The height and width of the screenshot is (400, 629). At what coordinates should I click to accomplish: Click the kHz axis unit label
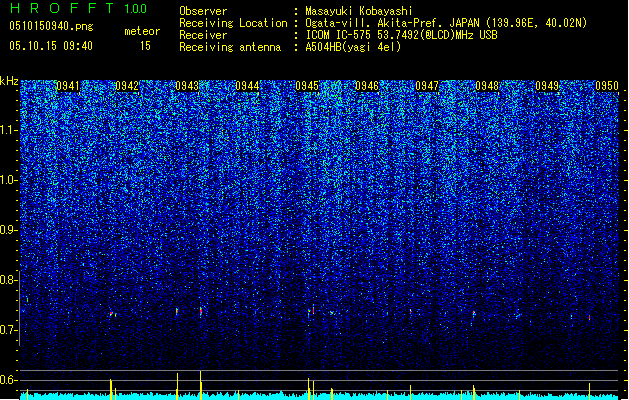[x=9, y=81]
